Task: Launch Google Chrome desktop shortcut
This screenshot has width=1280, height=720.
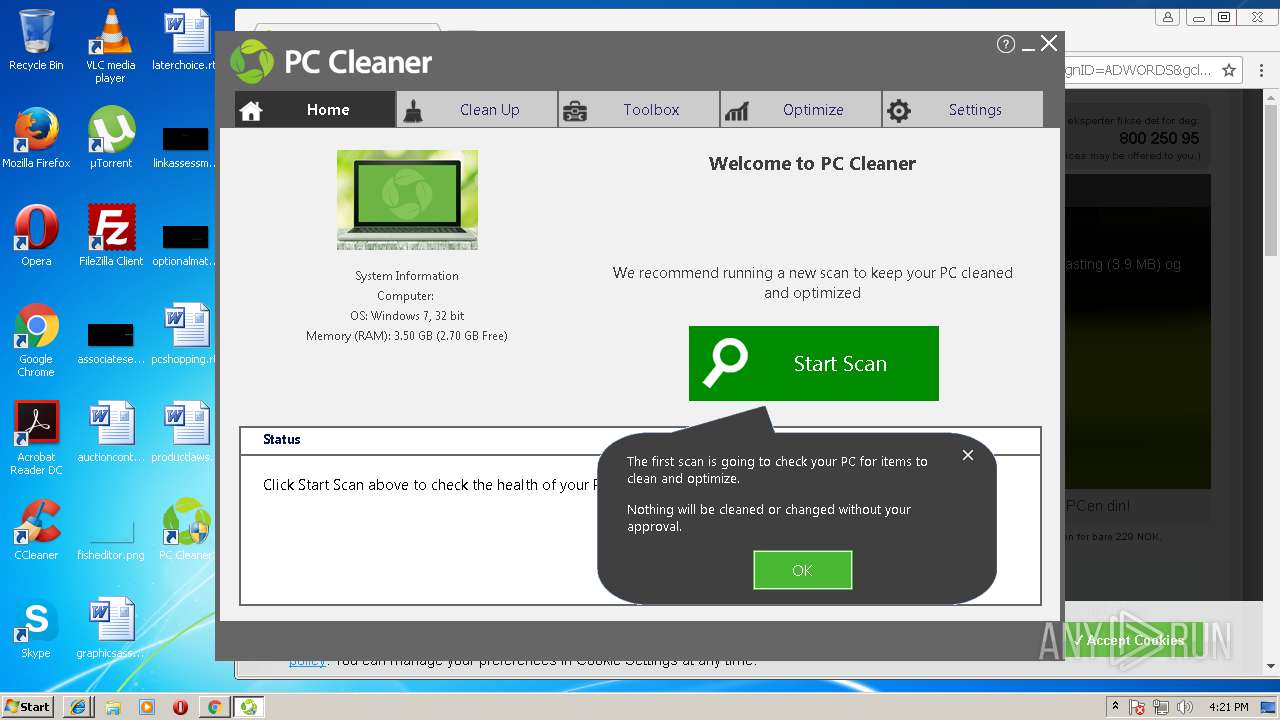Action: click(36, 340)
